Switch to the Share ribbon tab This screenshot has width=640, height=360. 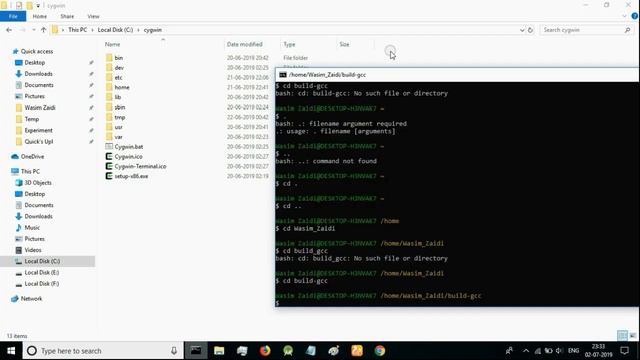(67, 16)
